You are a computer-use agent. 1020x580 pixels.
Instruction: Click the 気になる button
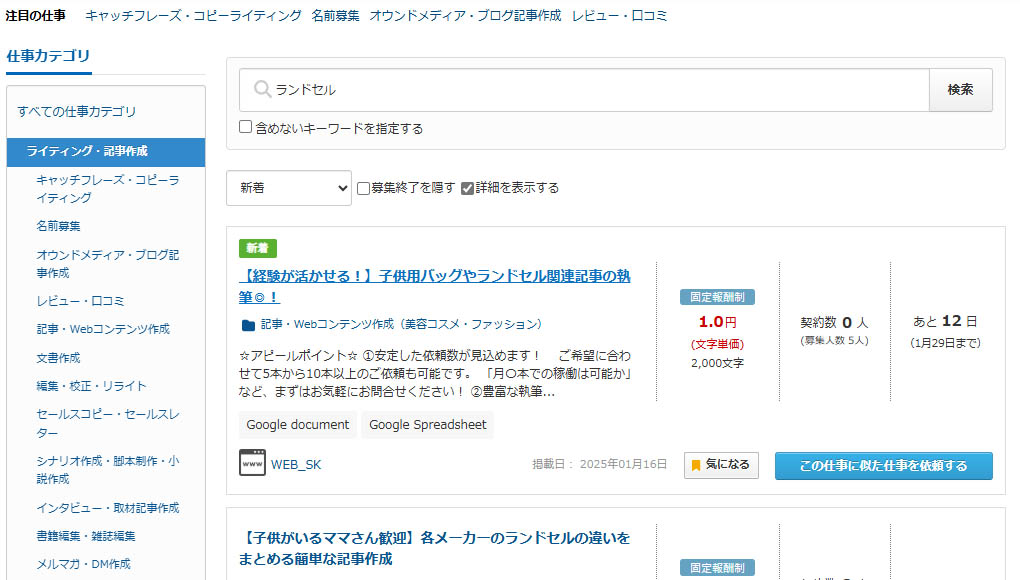[x=721, y=465]
